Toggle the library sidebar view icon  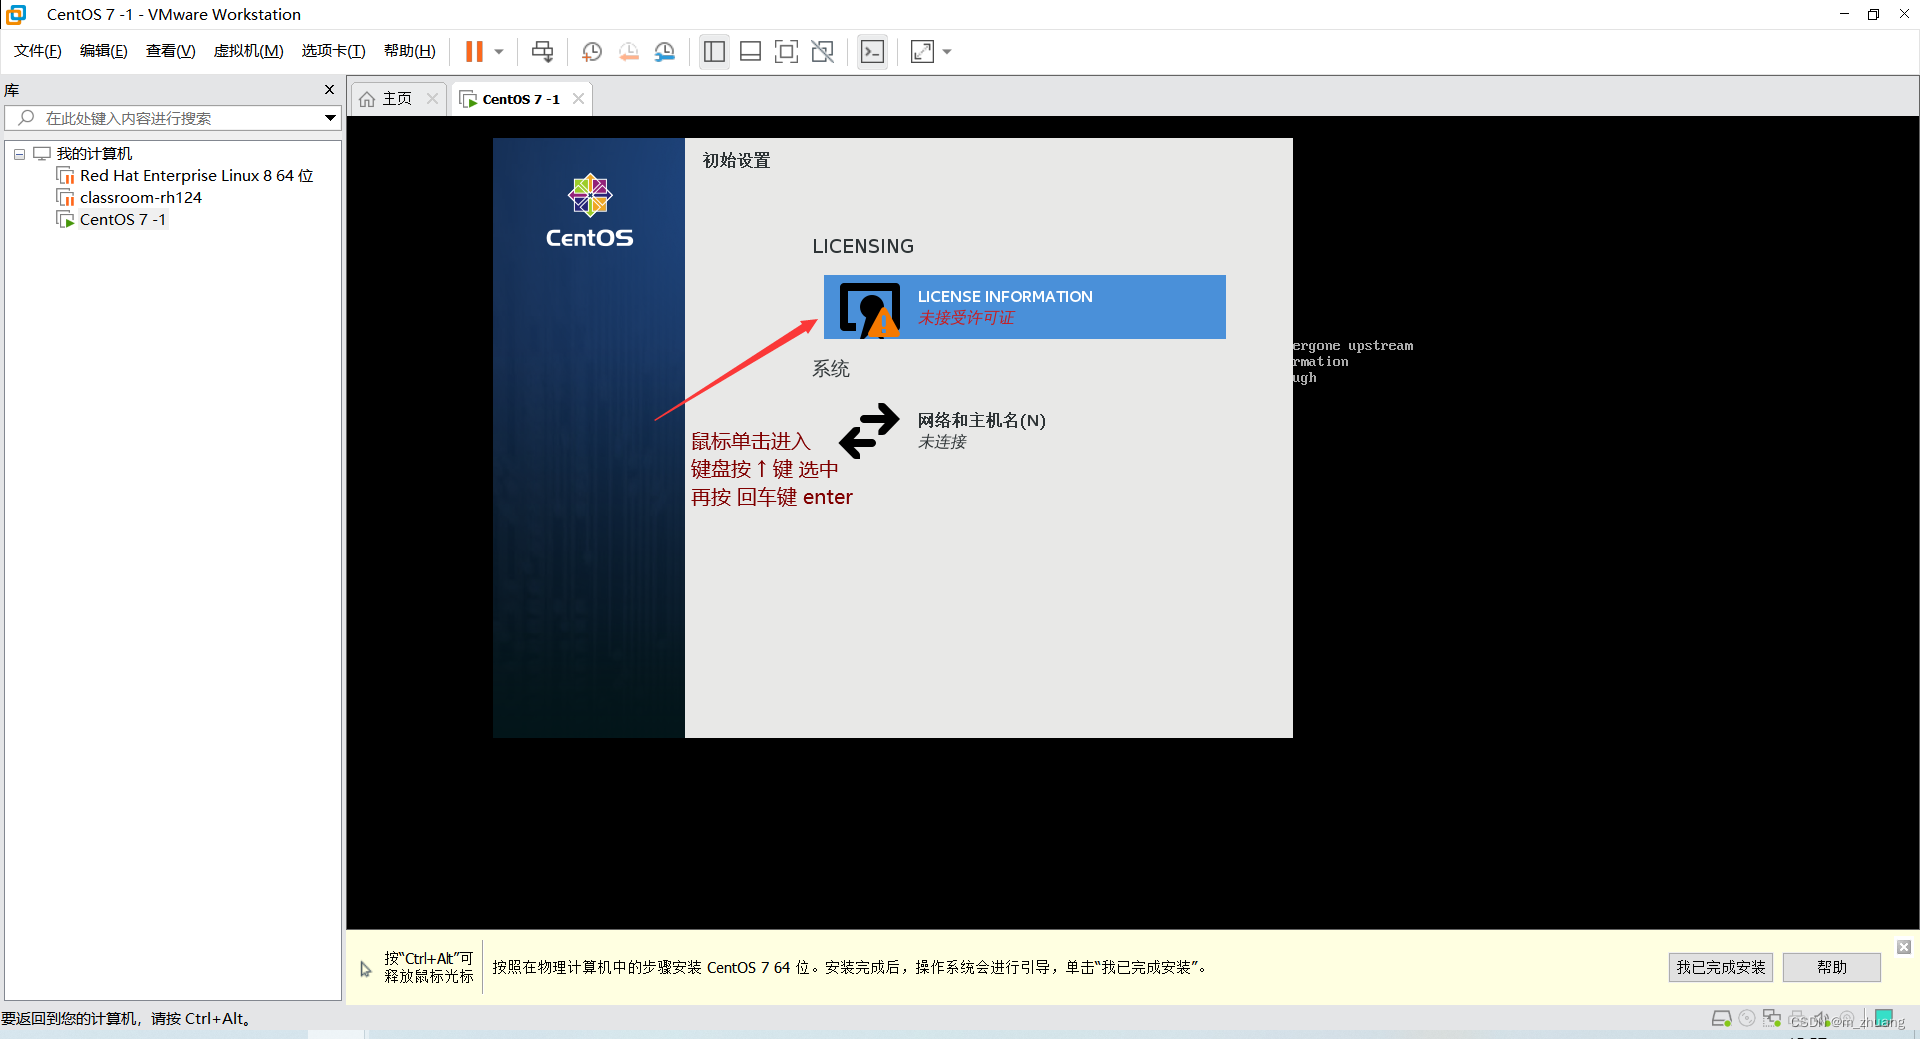pyautogui.click(x=714, y=51)
